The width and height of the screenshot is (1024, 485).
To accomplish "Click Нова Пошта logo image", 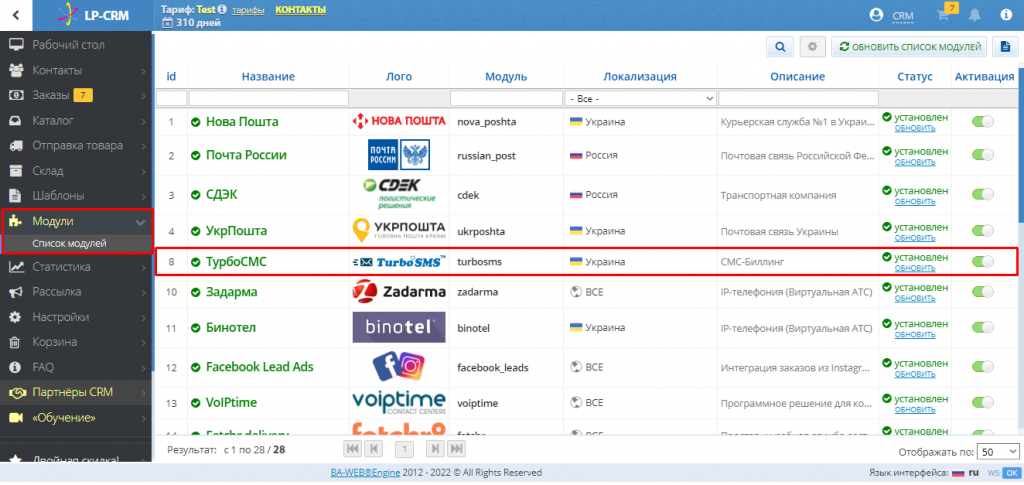I will click(x=399, y=121).
